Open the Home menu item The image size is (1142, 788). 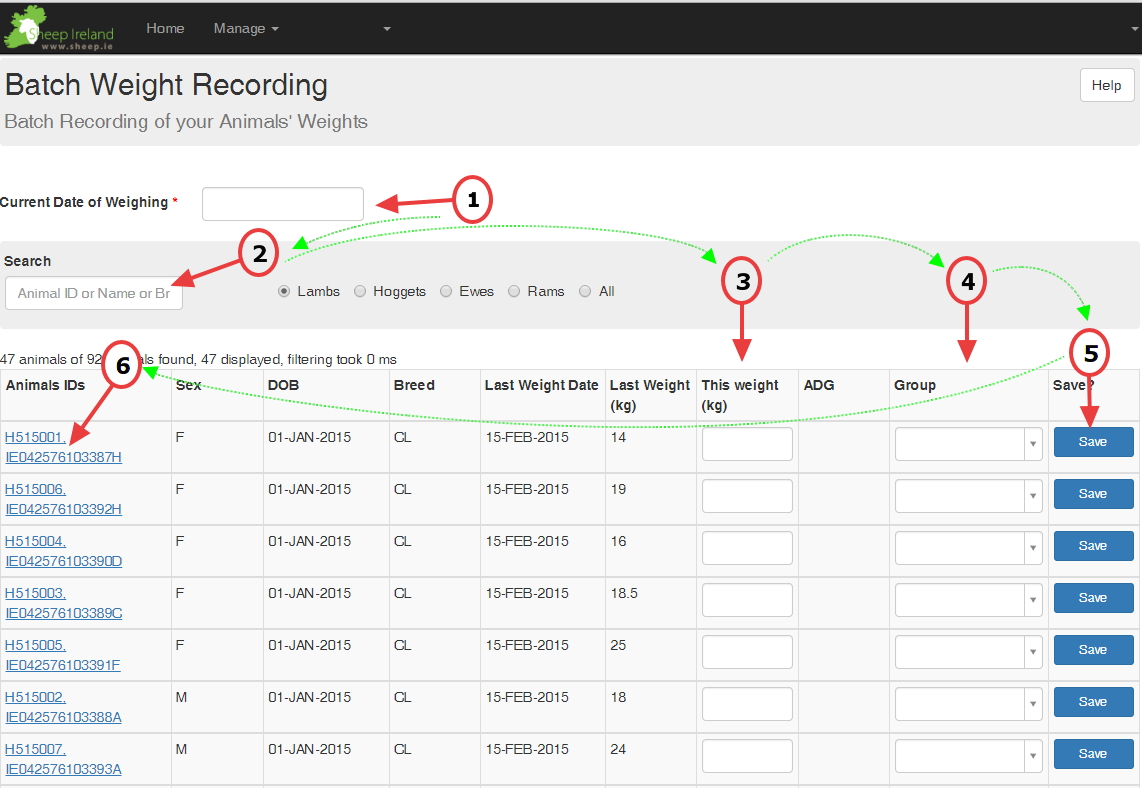(165, 28)
